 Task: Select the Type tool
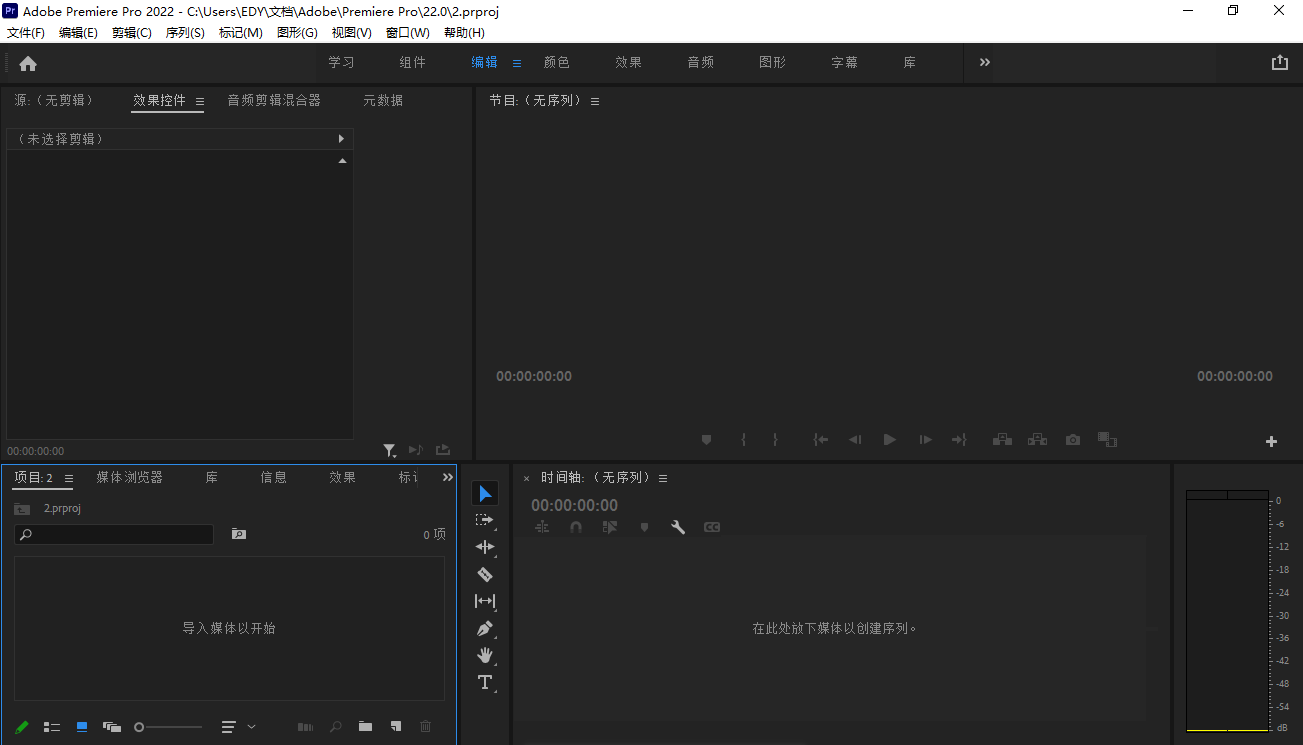coord(485,683)
